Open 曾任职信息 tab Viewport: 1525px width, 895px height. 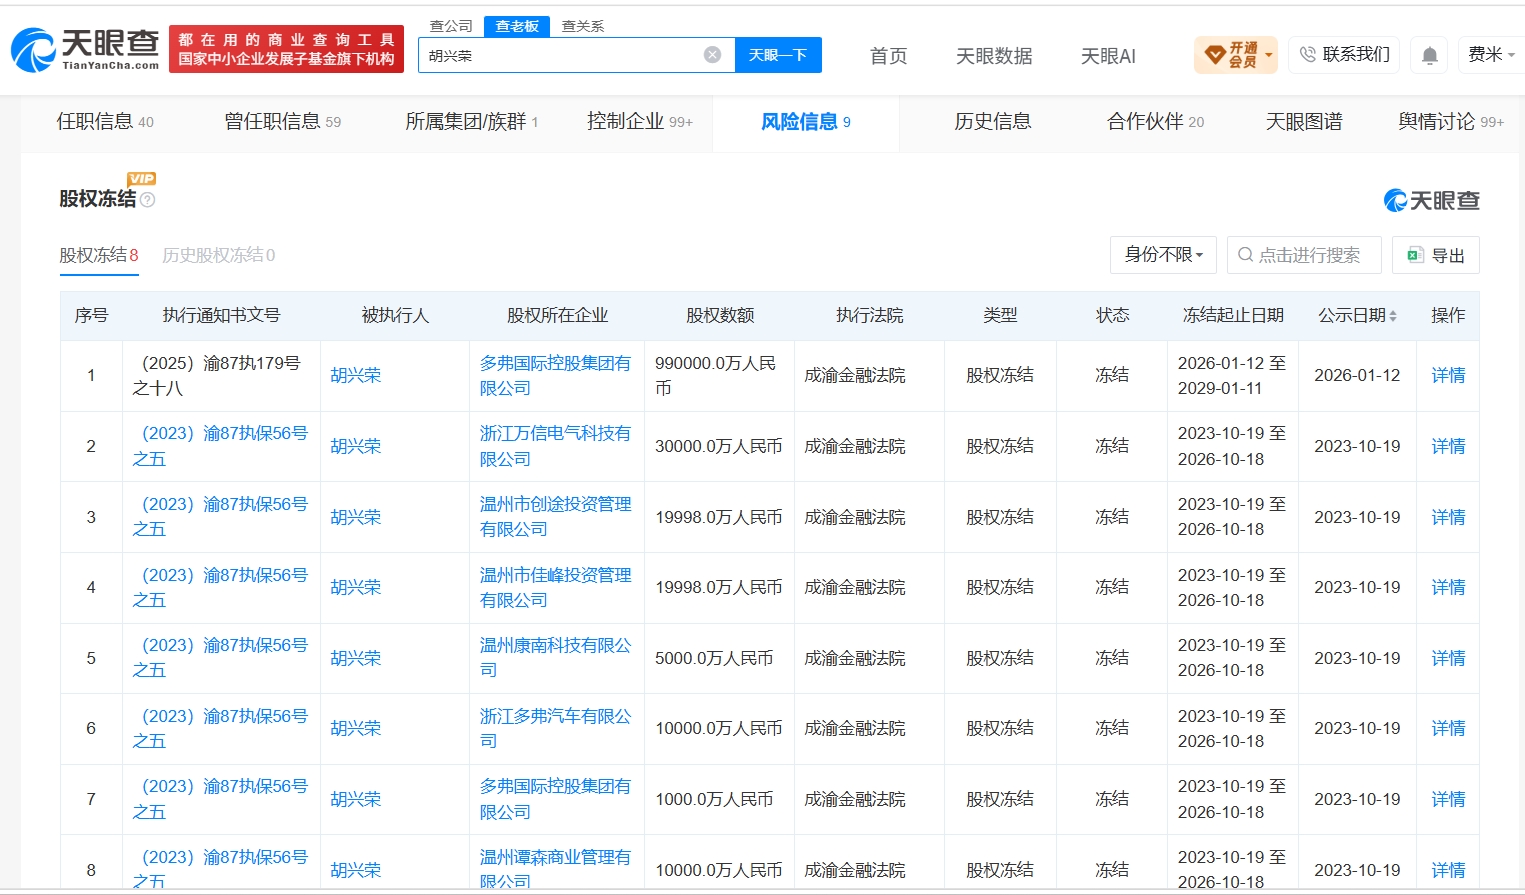tap(283, 122)
